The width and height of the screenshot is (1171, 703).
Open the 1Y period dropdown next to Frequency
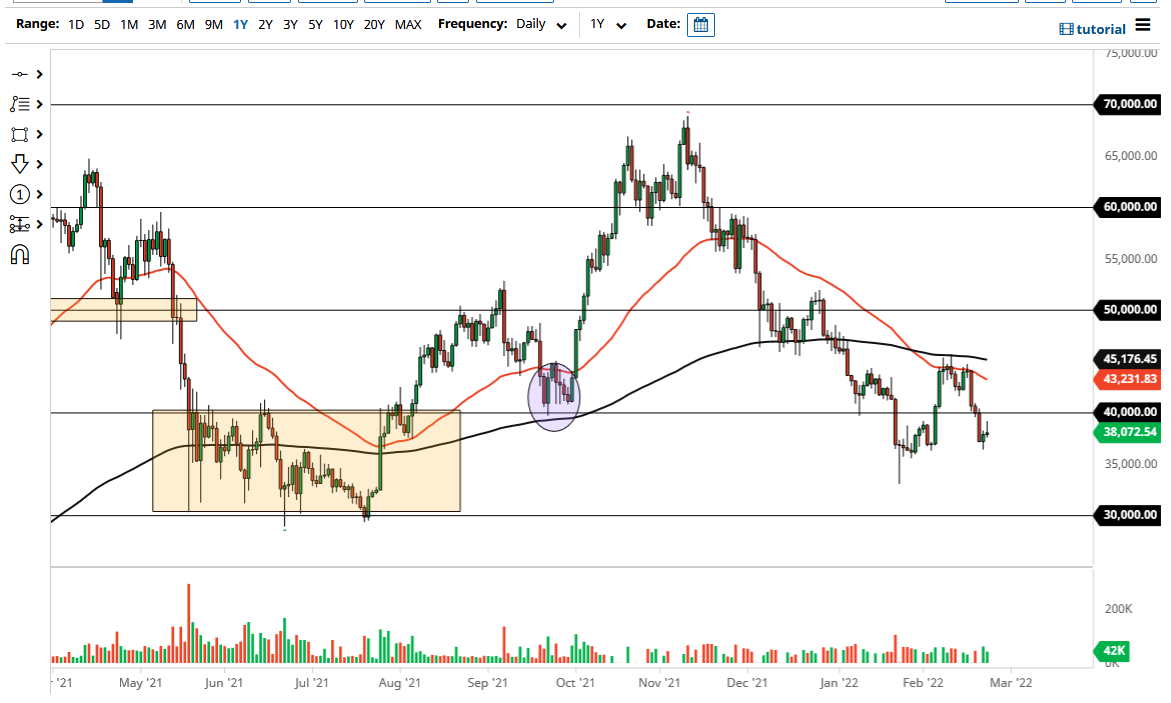point(606,24)
